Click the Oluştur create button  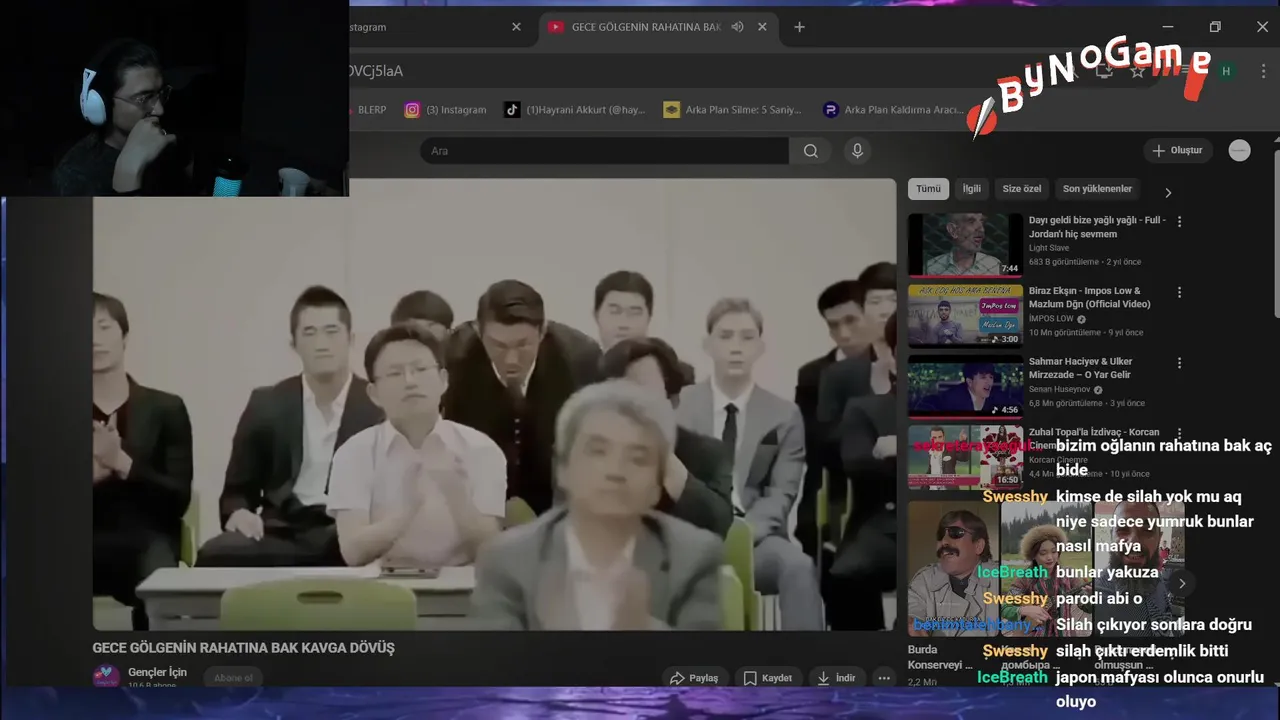click(1178, 150)
